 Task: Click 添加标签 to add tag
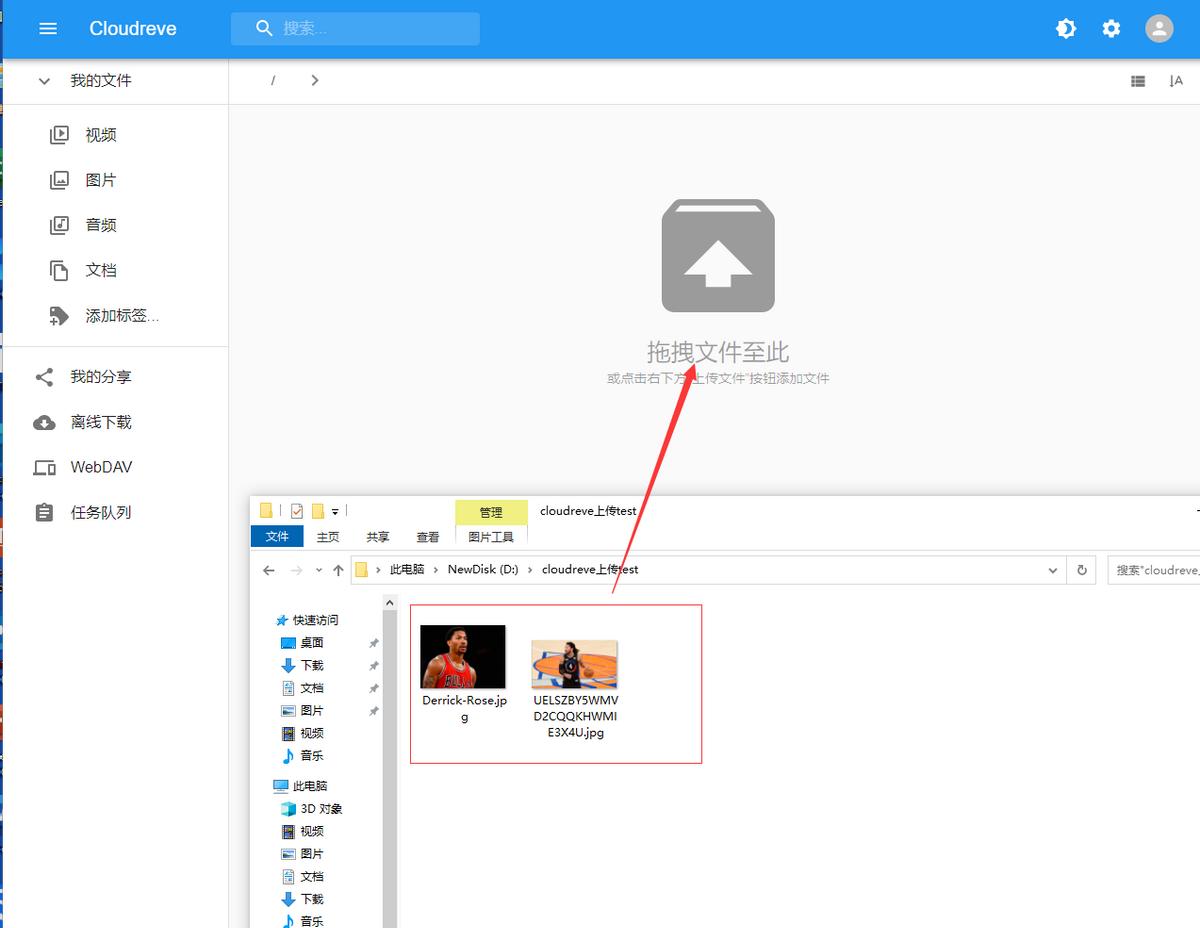pyautogui.click(x=121, y=316)
